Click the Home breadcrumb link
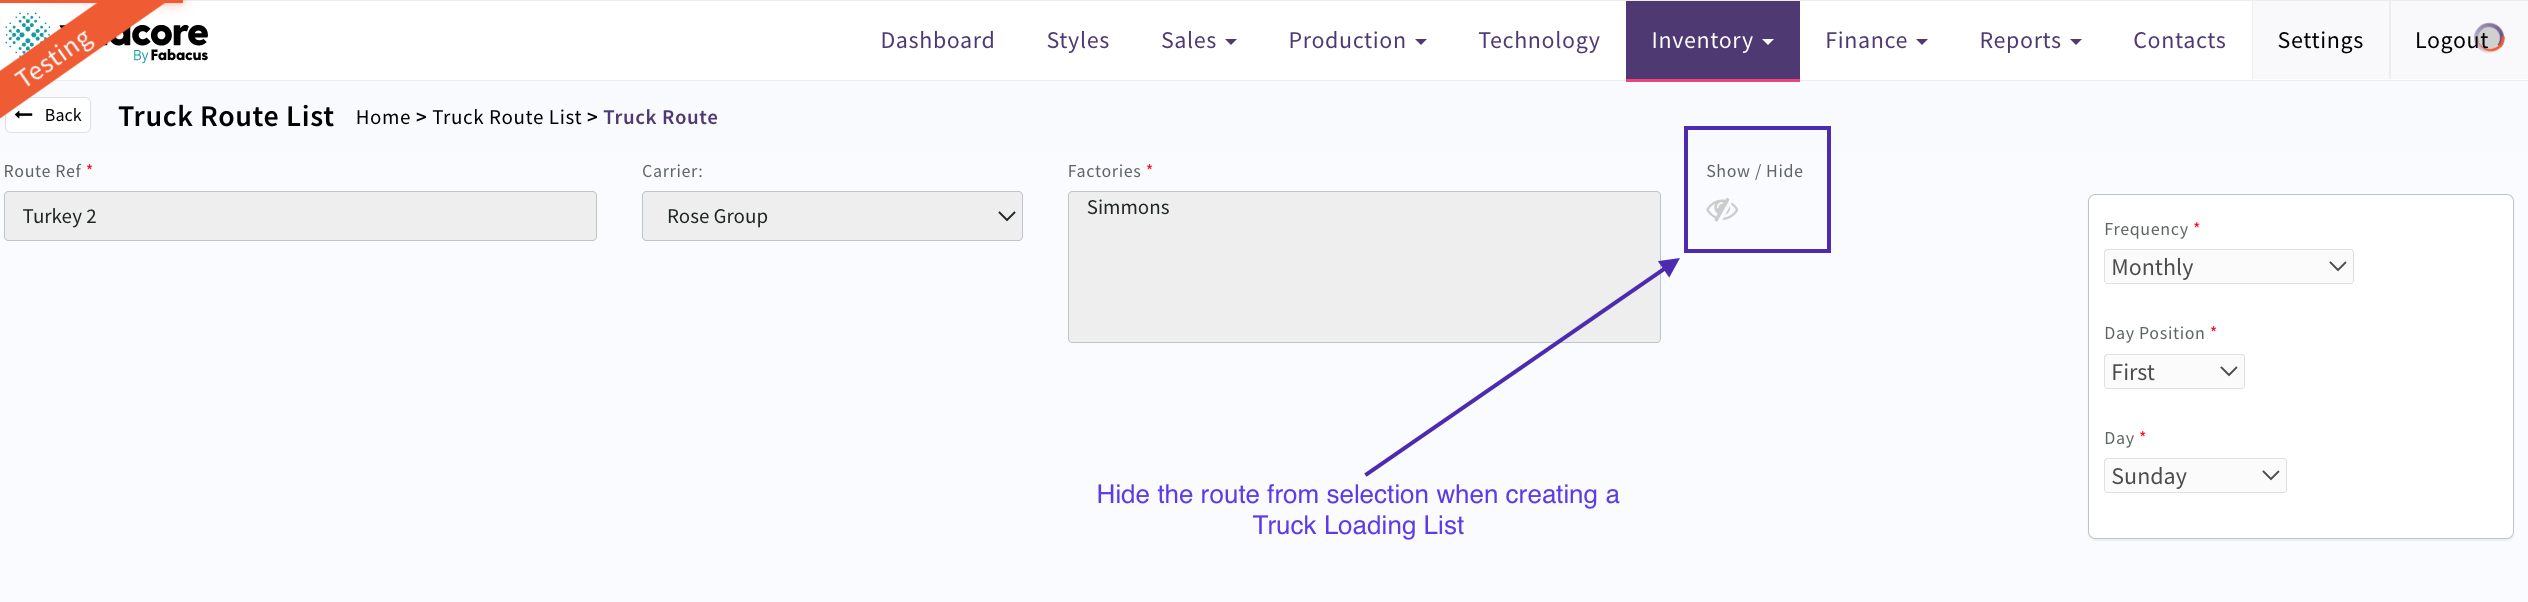The width and height of the screenshot is (2528, 602). coord(383,117)
